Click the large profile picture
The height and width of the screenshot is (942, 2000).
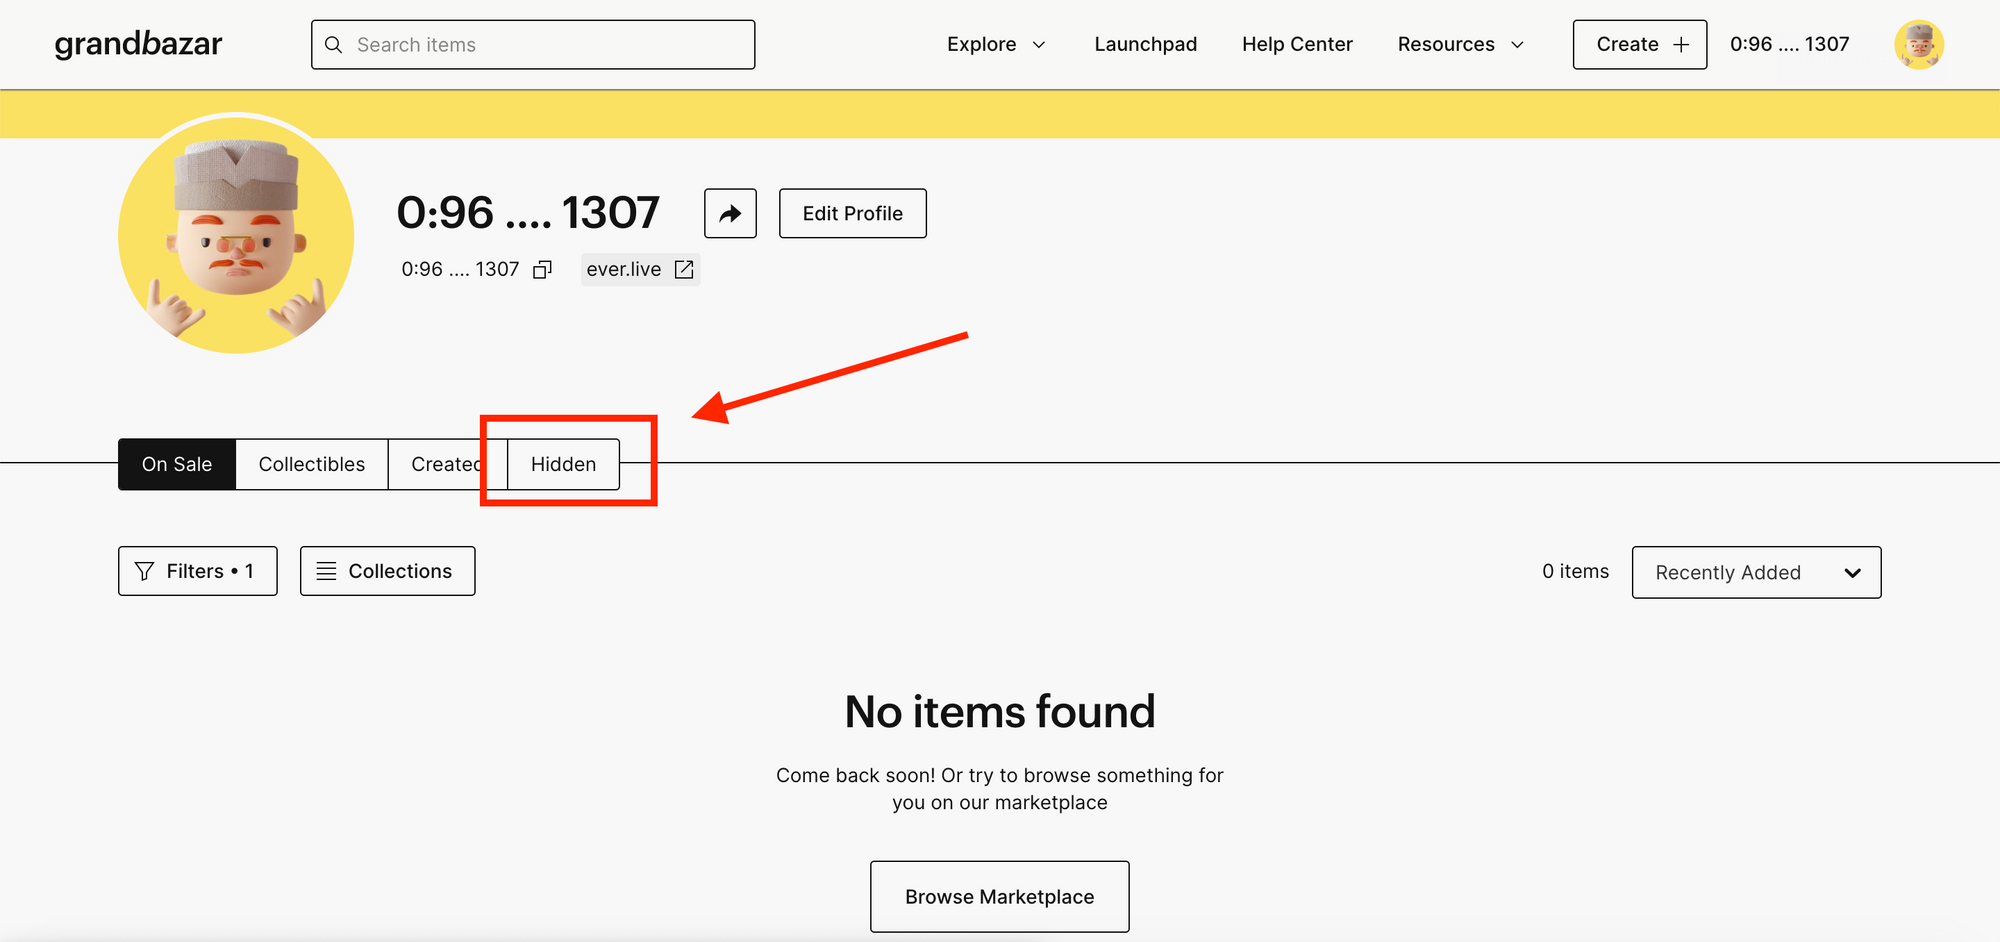[236, 233]
